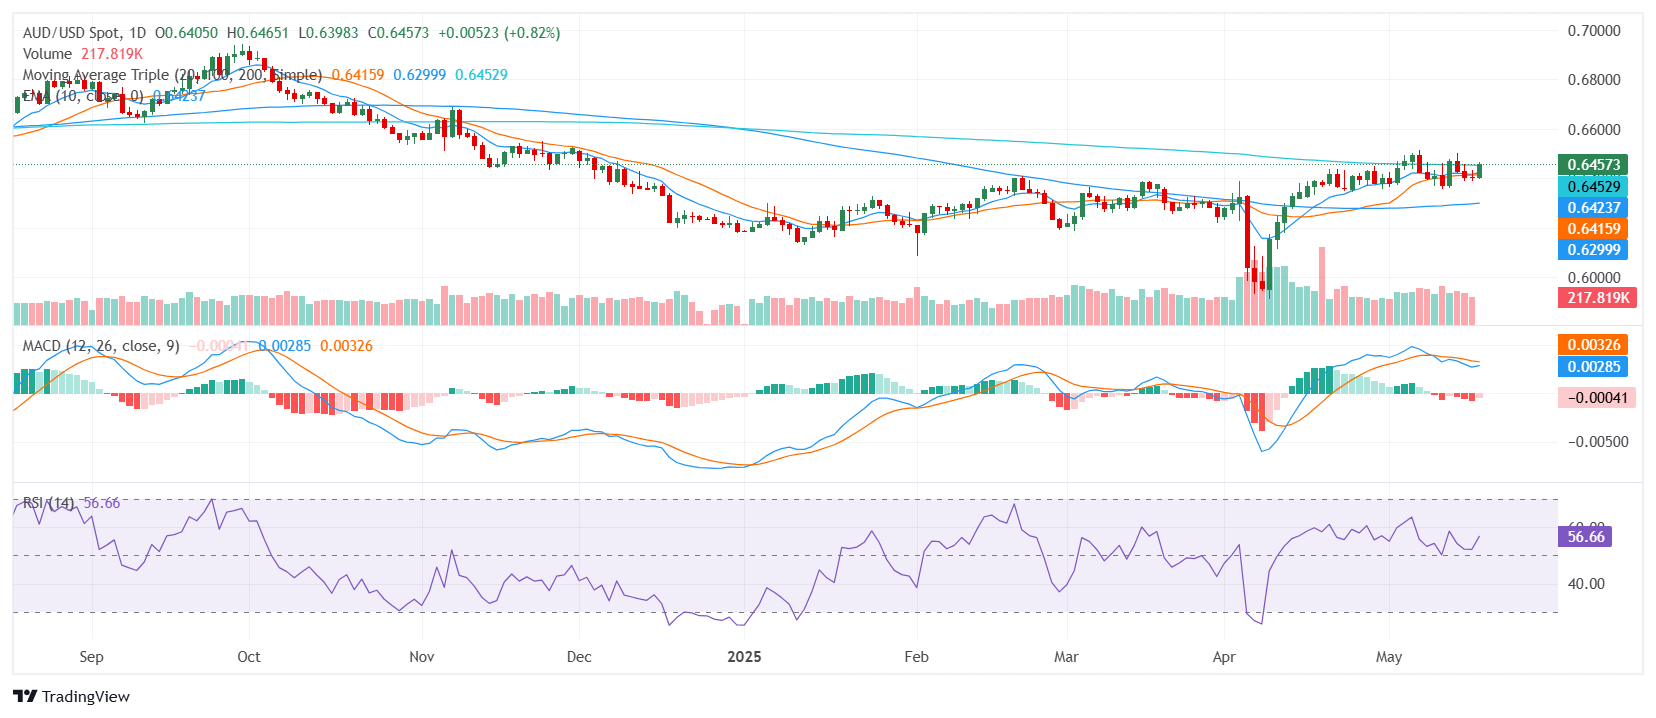The width and height of the screenshot is (1656, 718).
Task: Click the orange 0.00326 MACD signal tag
Action: click(1592, 345)
